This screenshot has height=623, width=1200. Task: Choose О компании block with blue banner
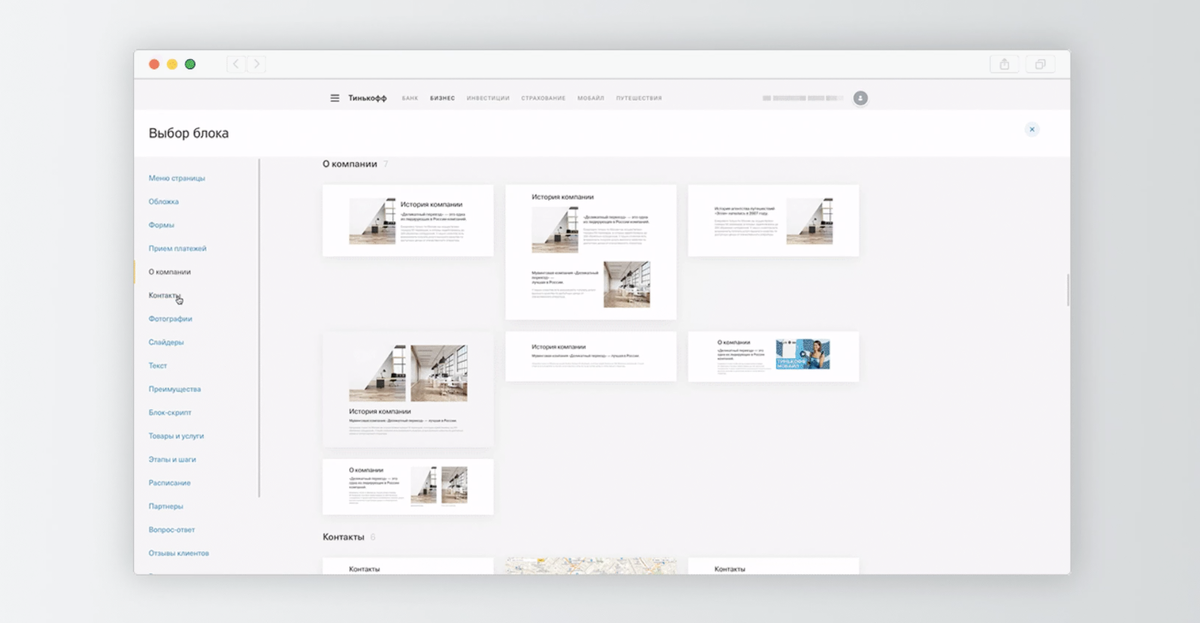773,356
